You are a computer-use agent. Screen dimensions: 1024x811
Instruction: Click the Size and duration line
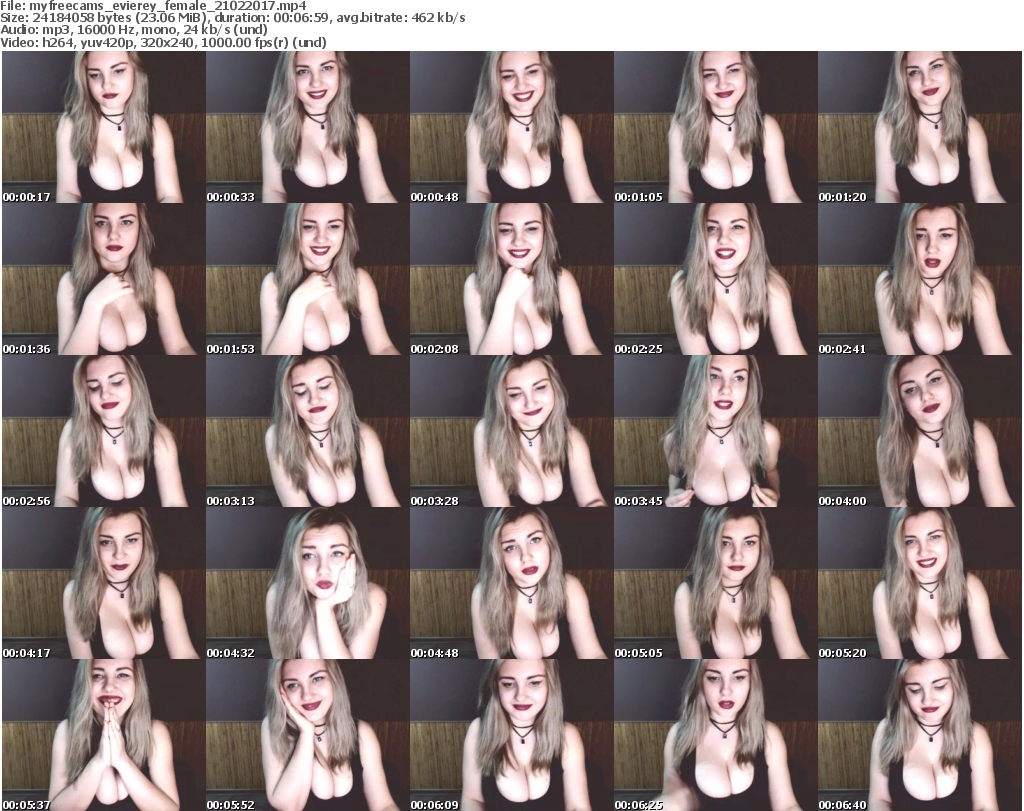point(232,18)
